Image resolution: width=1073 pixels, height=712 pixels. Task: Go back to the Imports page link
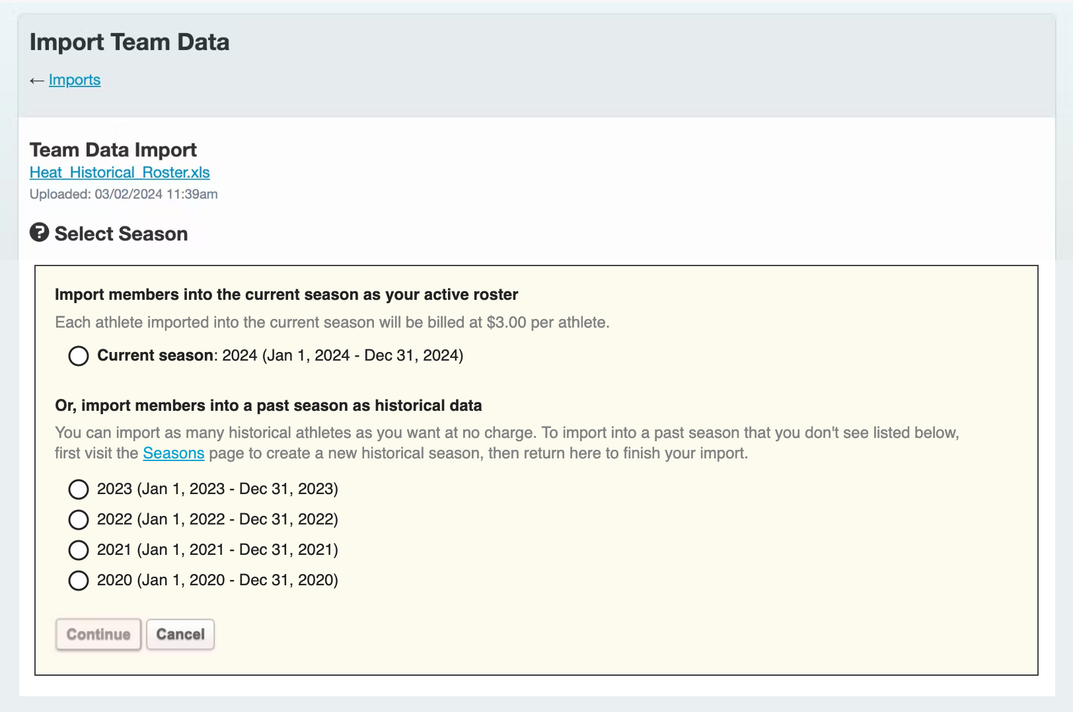[75, 80]
